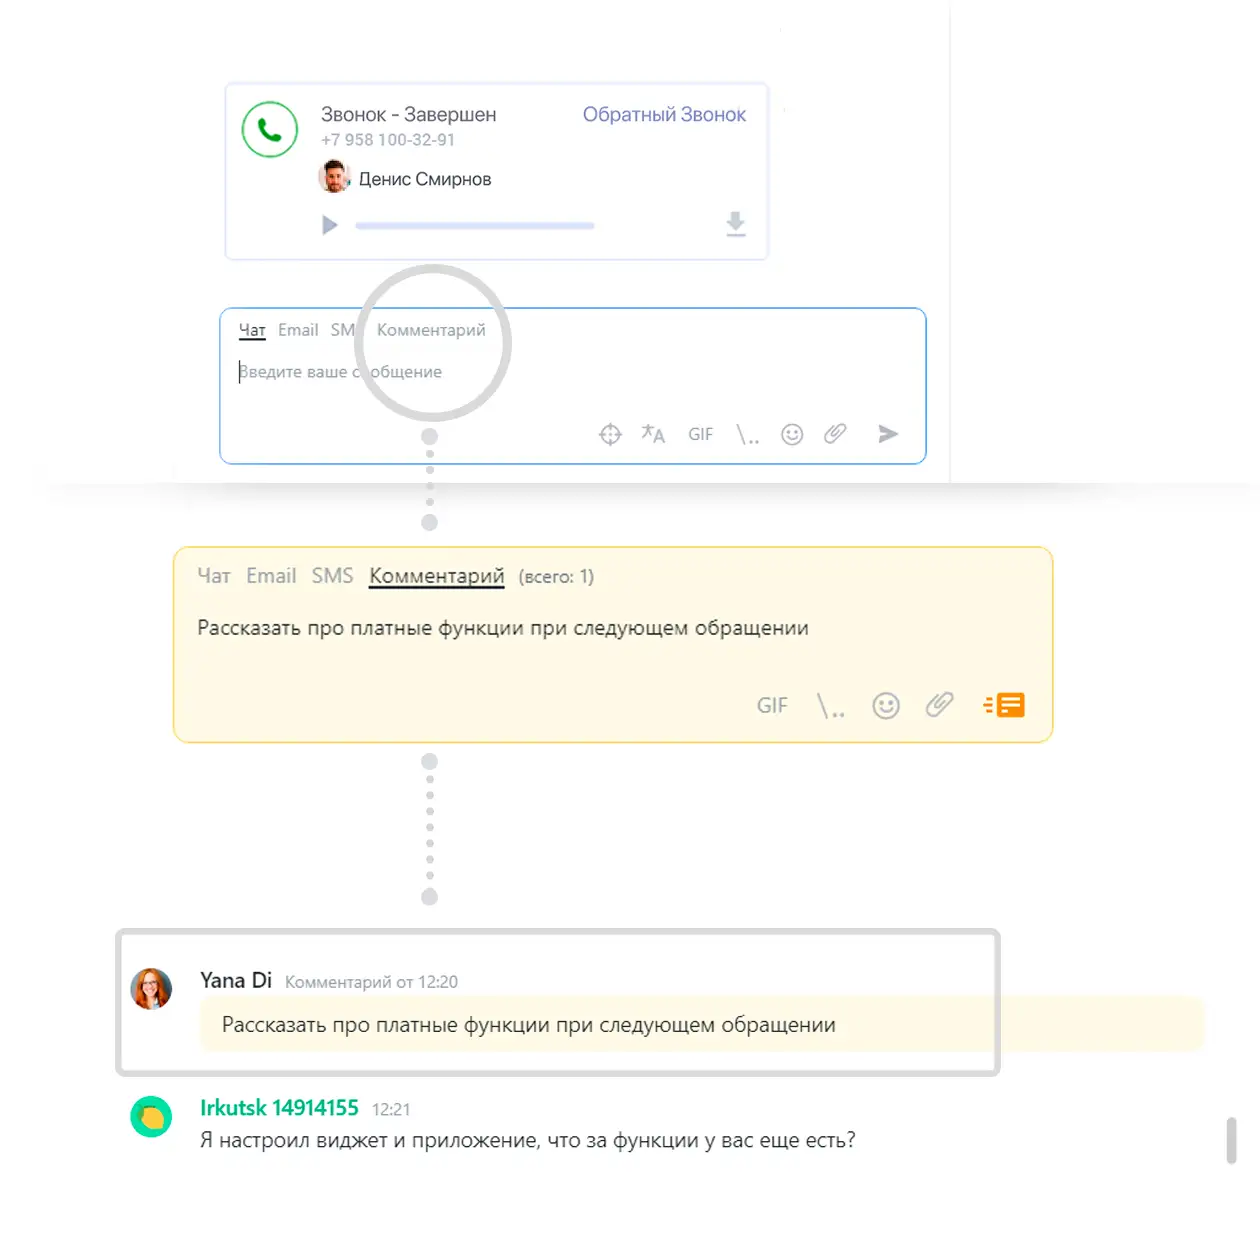This screenshot has height=1248, width=1260.
Task: Play the call recording
Action: 329,225
